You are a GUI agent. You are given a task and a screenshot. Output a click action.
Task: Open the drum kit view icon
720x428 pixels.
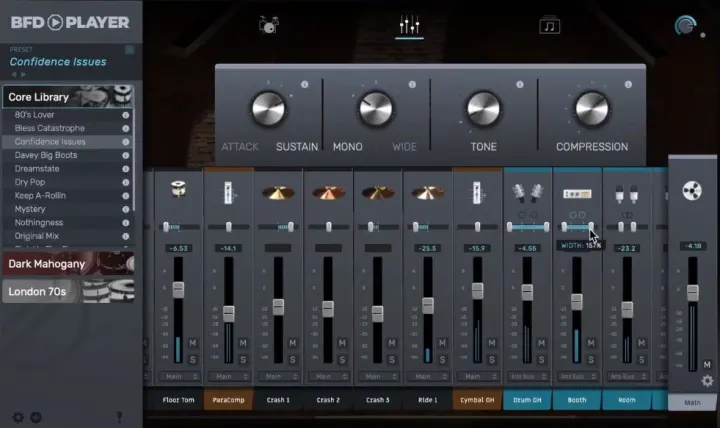[x=269, y=24]
